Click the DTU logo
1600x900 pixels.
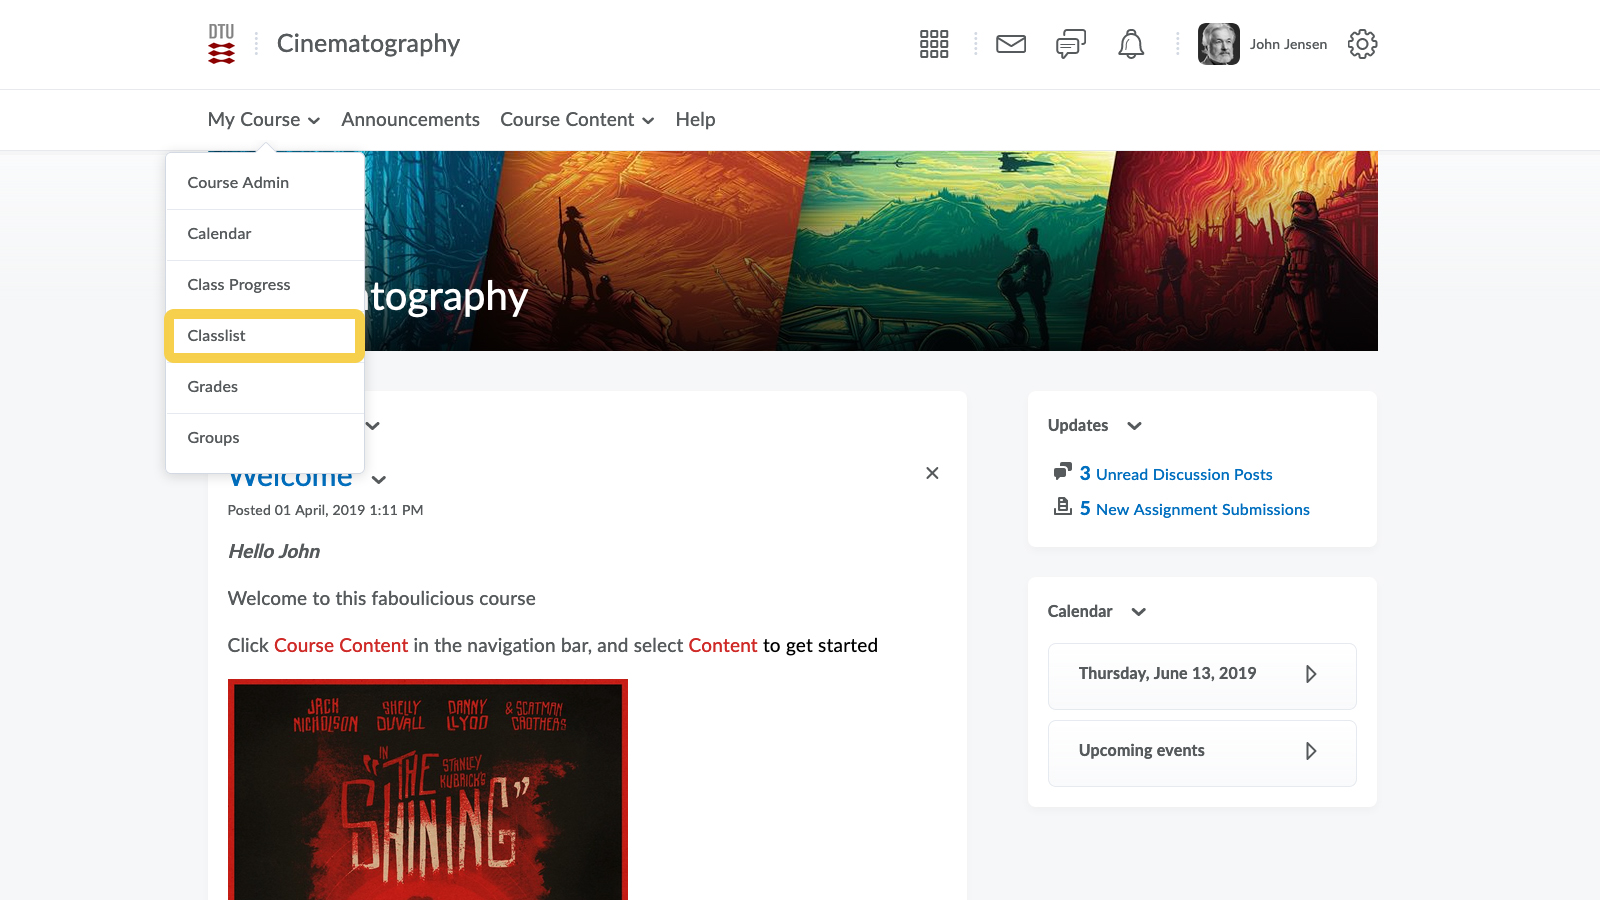pos(221,44)
